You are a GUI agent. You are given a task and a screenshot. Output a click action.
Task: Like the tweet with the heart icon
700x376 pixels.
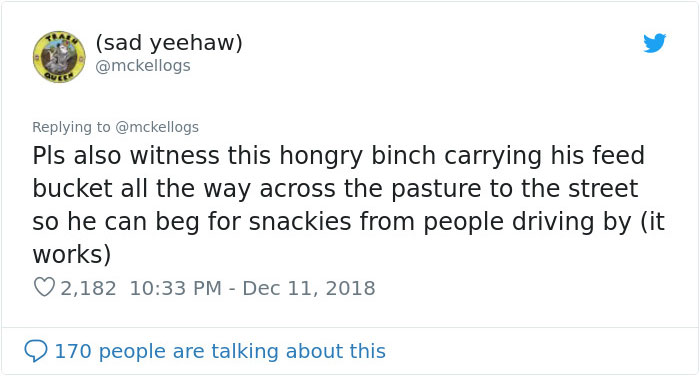[44, 287]
